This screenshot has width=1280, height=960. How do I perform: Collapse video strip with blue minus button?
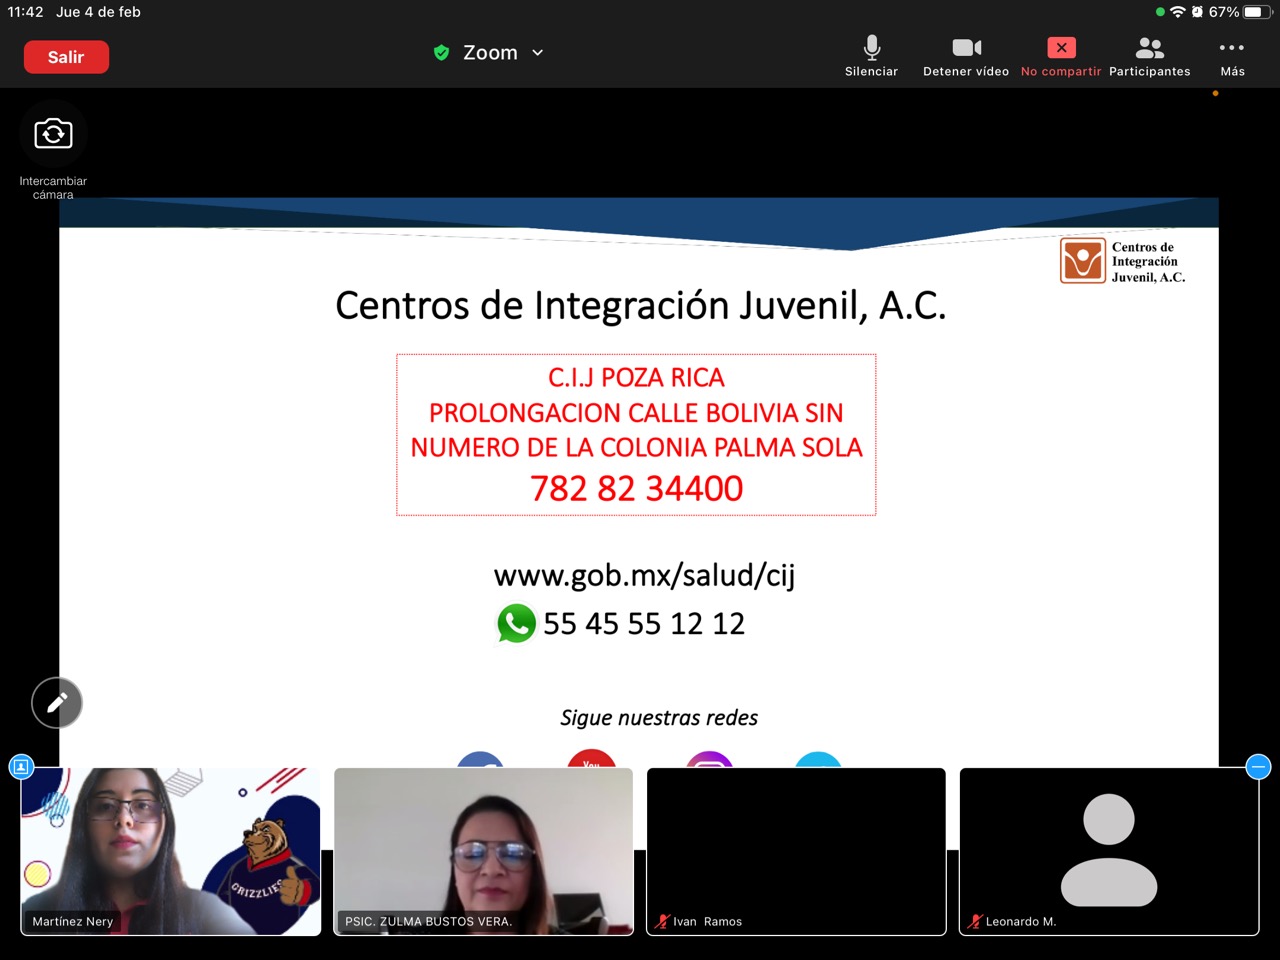tap(1259, 767)
